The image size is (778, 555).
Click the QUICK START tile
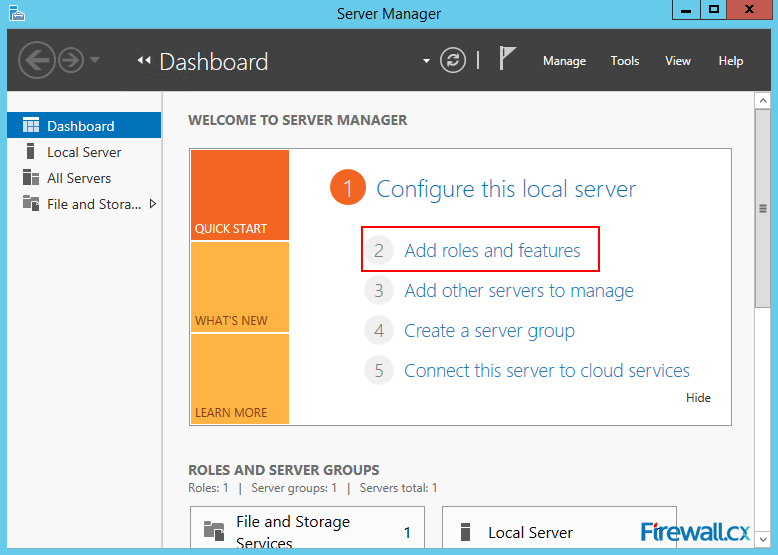[240, 195]
